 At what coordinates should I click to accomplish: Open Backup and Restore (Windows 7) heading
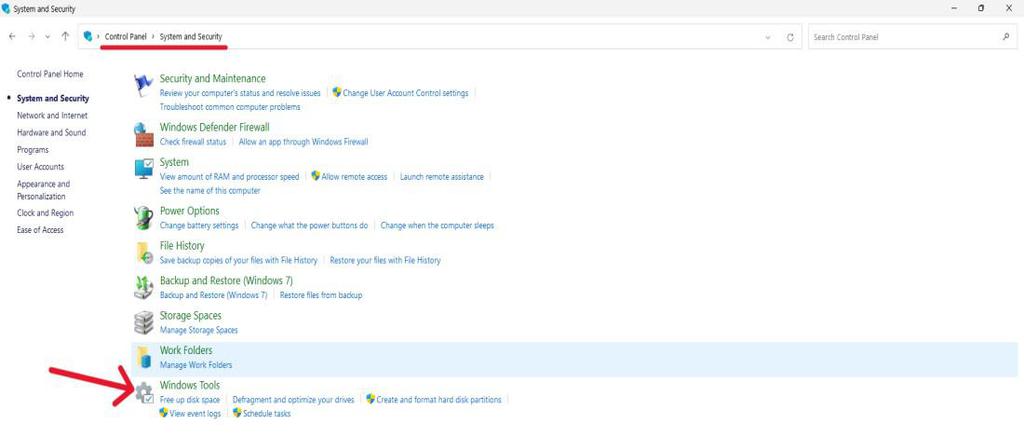tap(226, 281)
